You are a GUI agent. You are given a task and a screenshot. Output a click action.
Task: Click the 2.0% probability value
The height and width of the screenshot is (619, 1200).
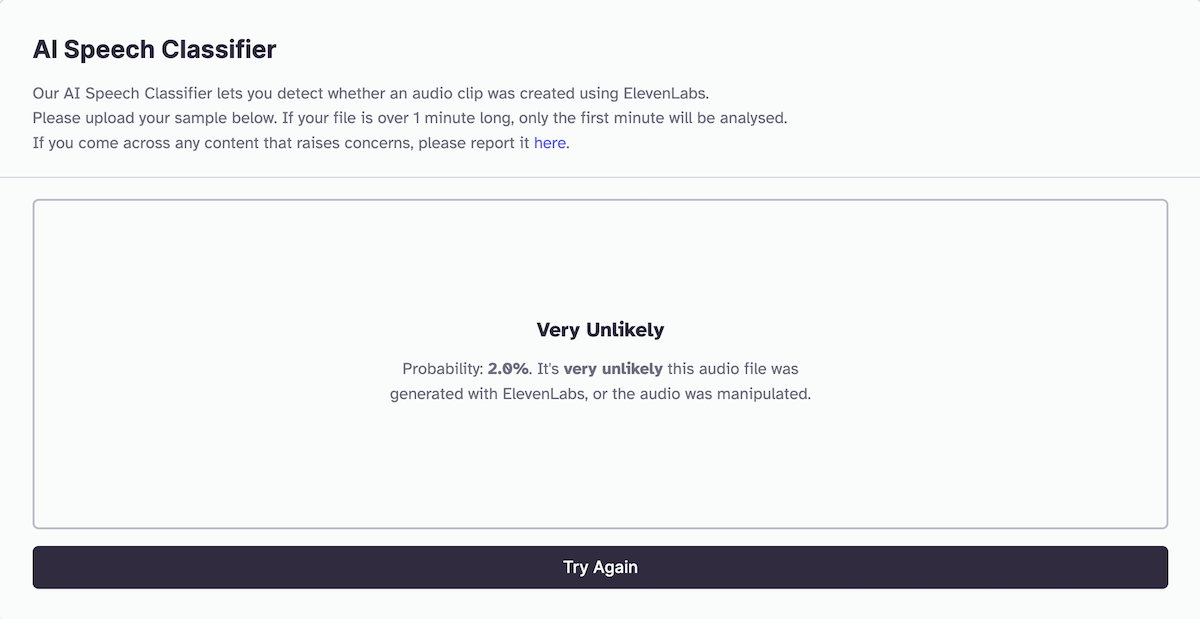[507, 368]
